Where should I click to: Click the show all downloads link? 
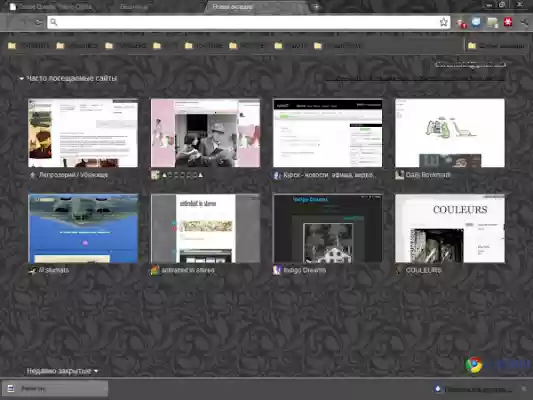coord(478,389)
